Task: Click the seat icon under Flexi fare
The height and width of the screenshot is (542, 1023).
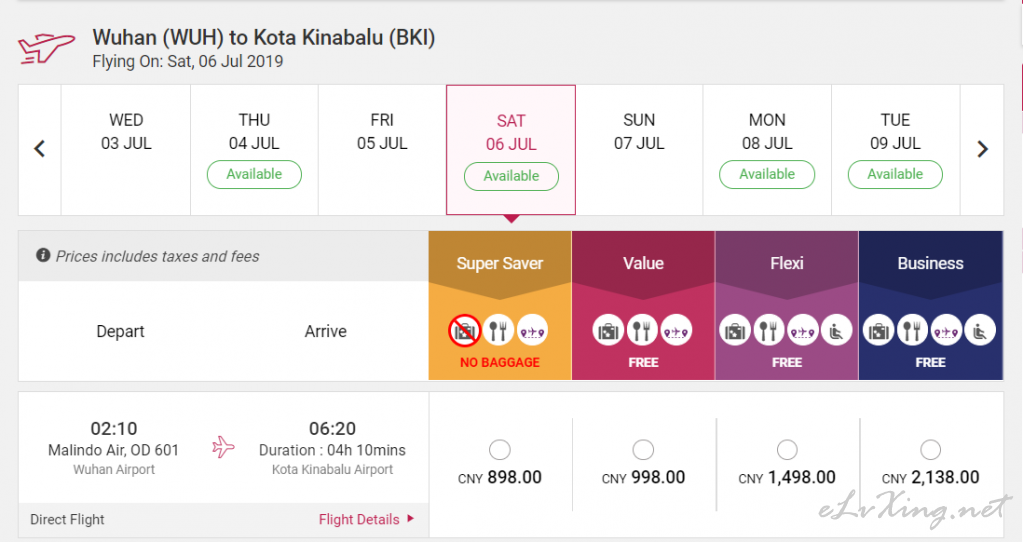Action: (x=836, y=331)
